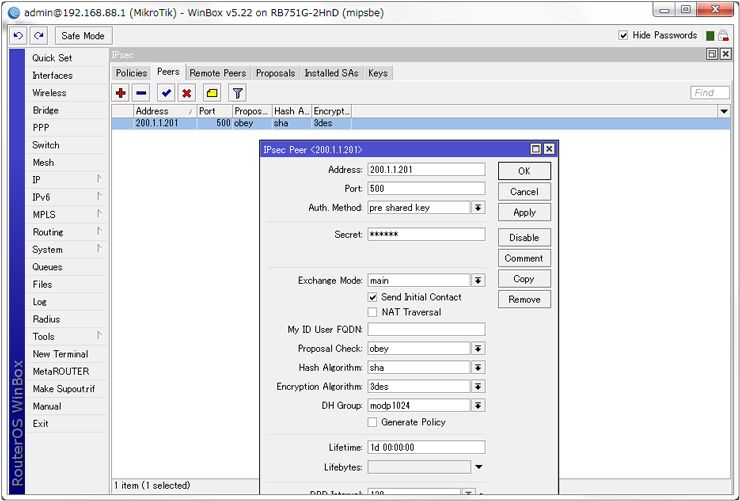Click Copy button

[524, 279]
